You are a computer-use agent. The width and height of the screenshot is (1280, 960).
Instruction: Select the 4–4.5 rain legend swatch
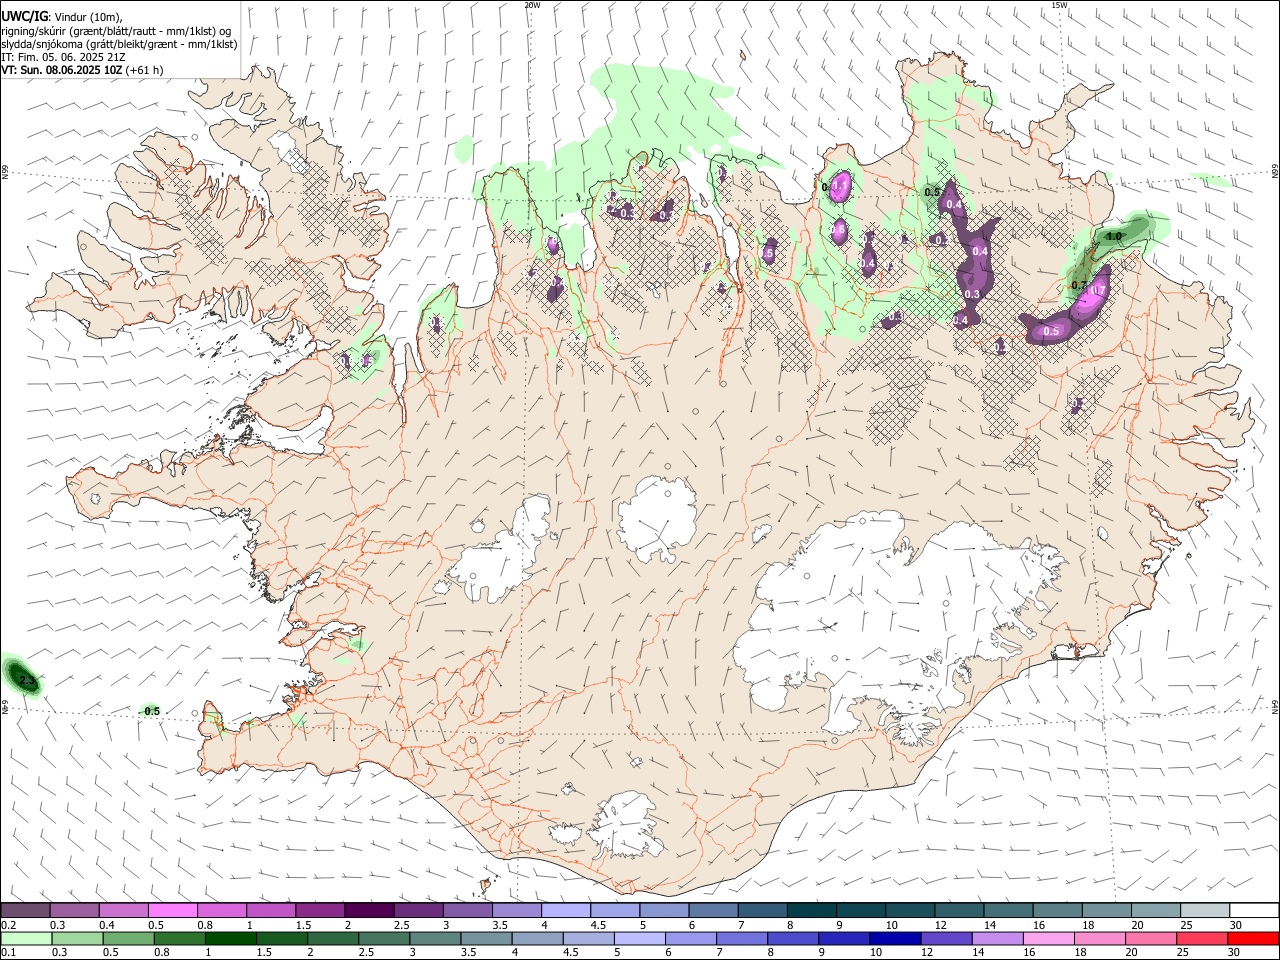pyautogui.click(x=537, y=939)
